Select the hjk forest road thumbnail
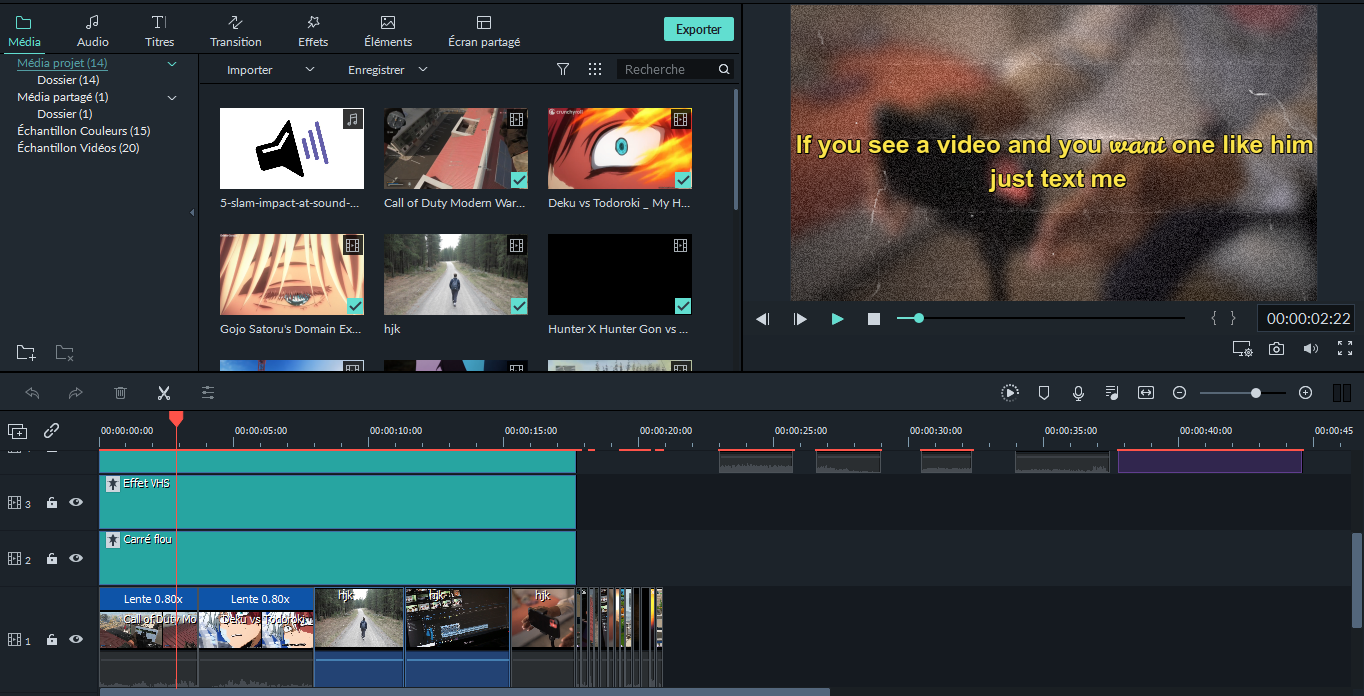Viewport: 1364px width, 696px height. pyautogui.click(x=456, y=275)
